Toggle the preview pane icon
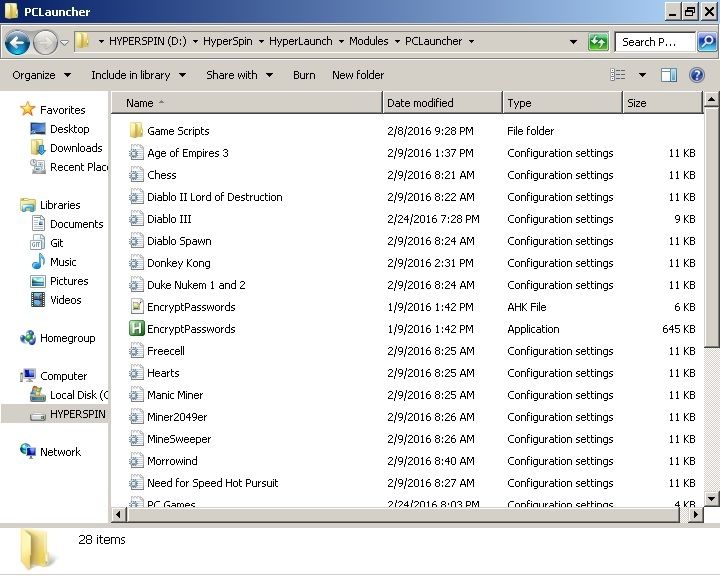This screenshot has width=720, height=576. point(669,75)
